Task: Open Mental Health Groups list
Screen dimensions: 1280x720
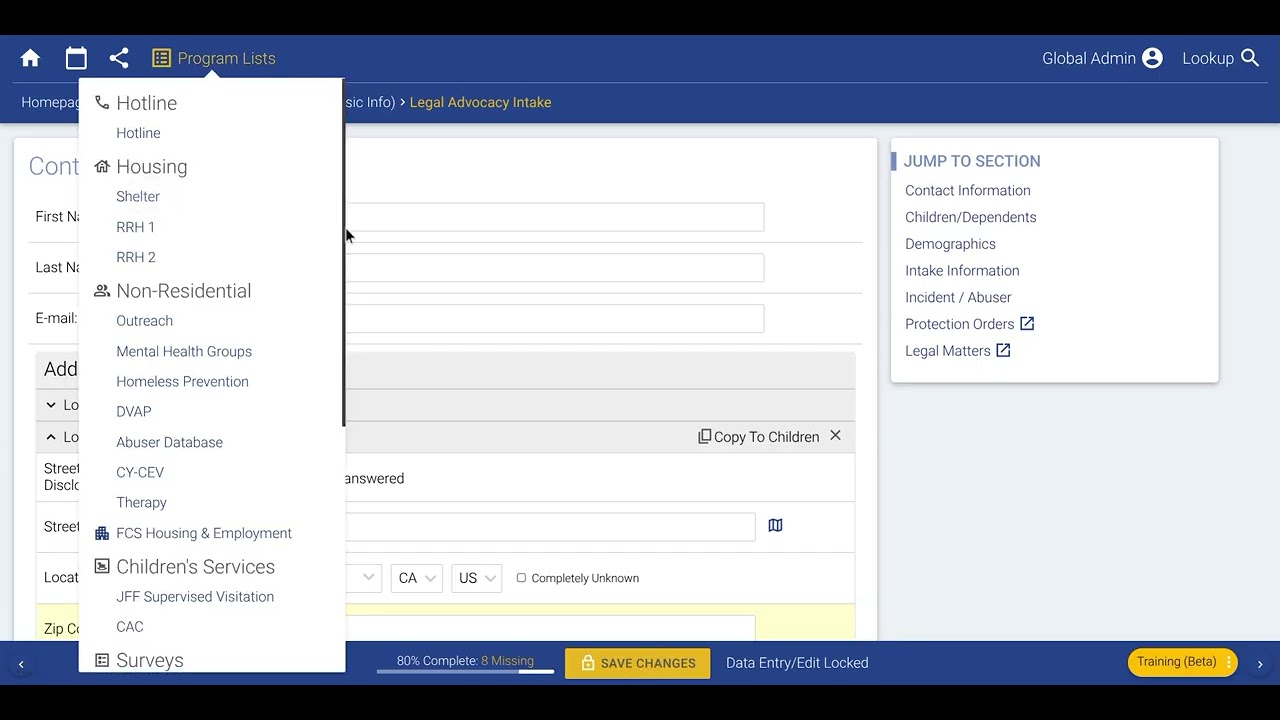Action: (x=184, y=351)
